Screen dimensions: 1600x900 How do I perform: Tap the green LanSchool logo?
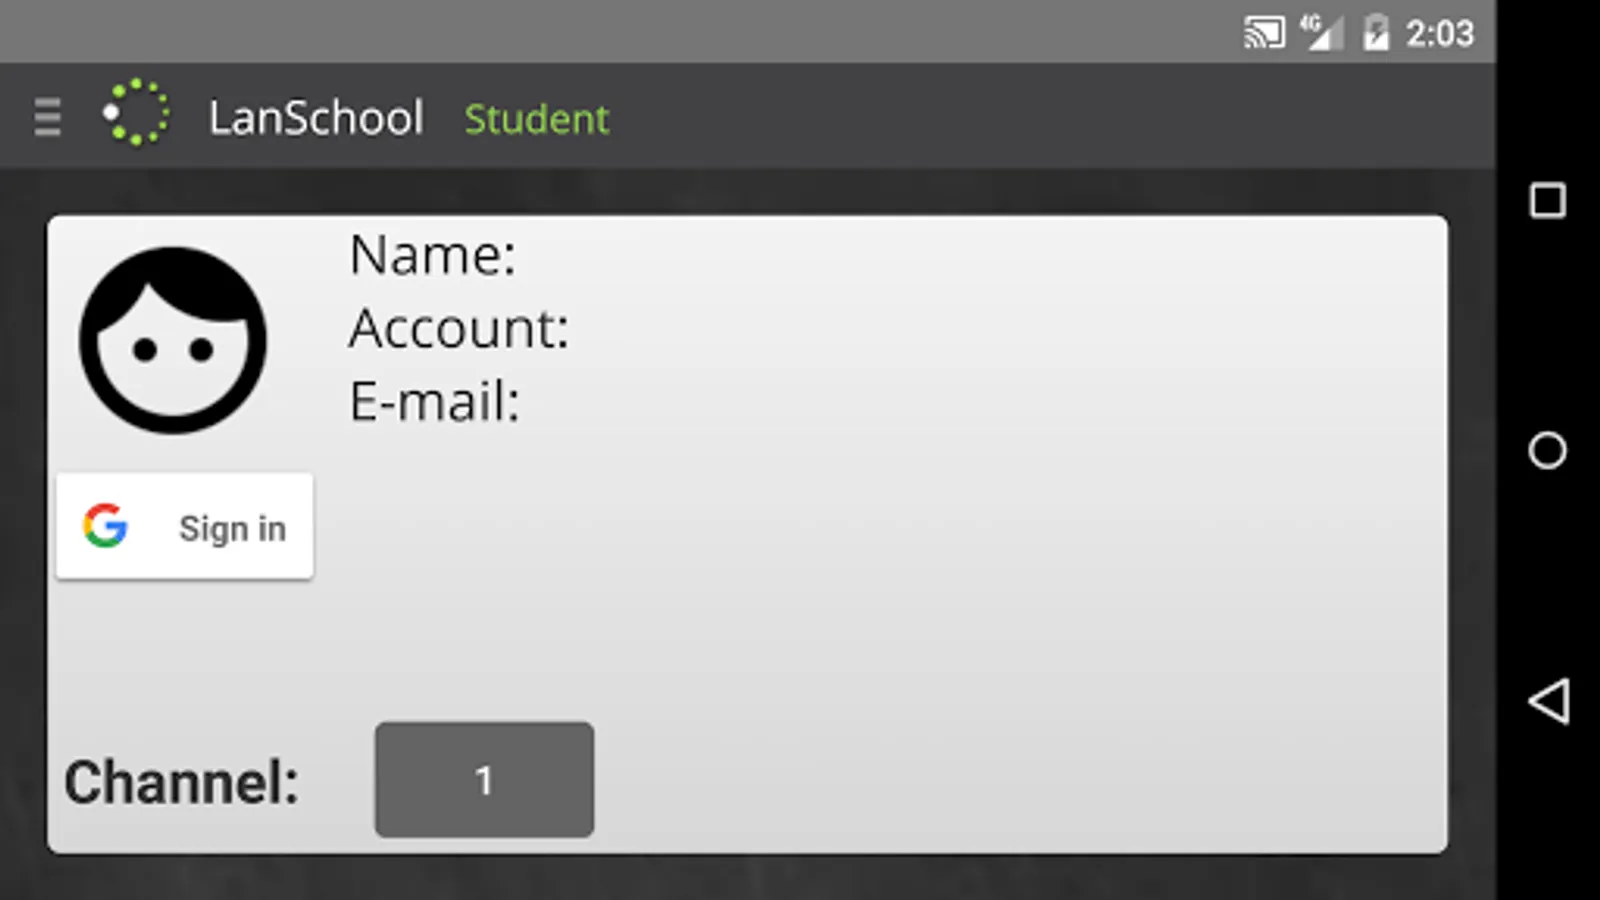(x=138, y=113)
